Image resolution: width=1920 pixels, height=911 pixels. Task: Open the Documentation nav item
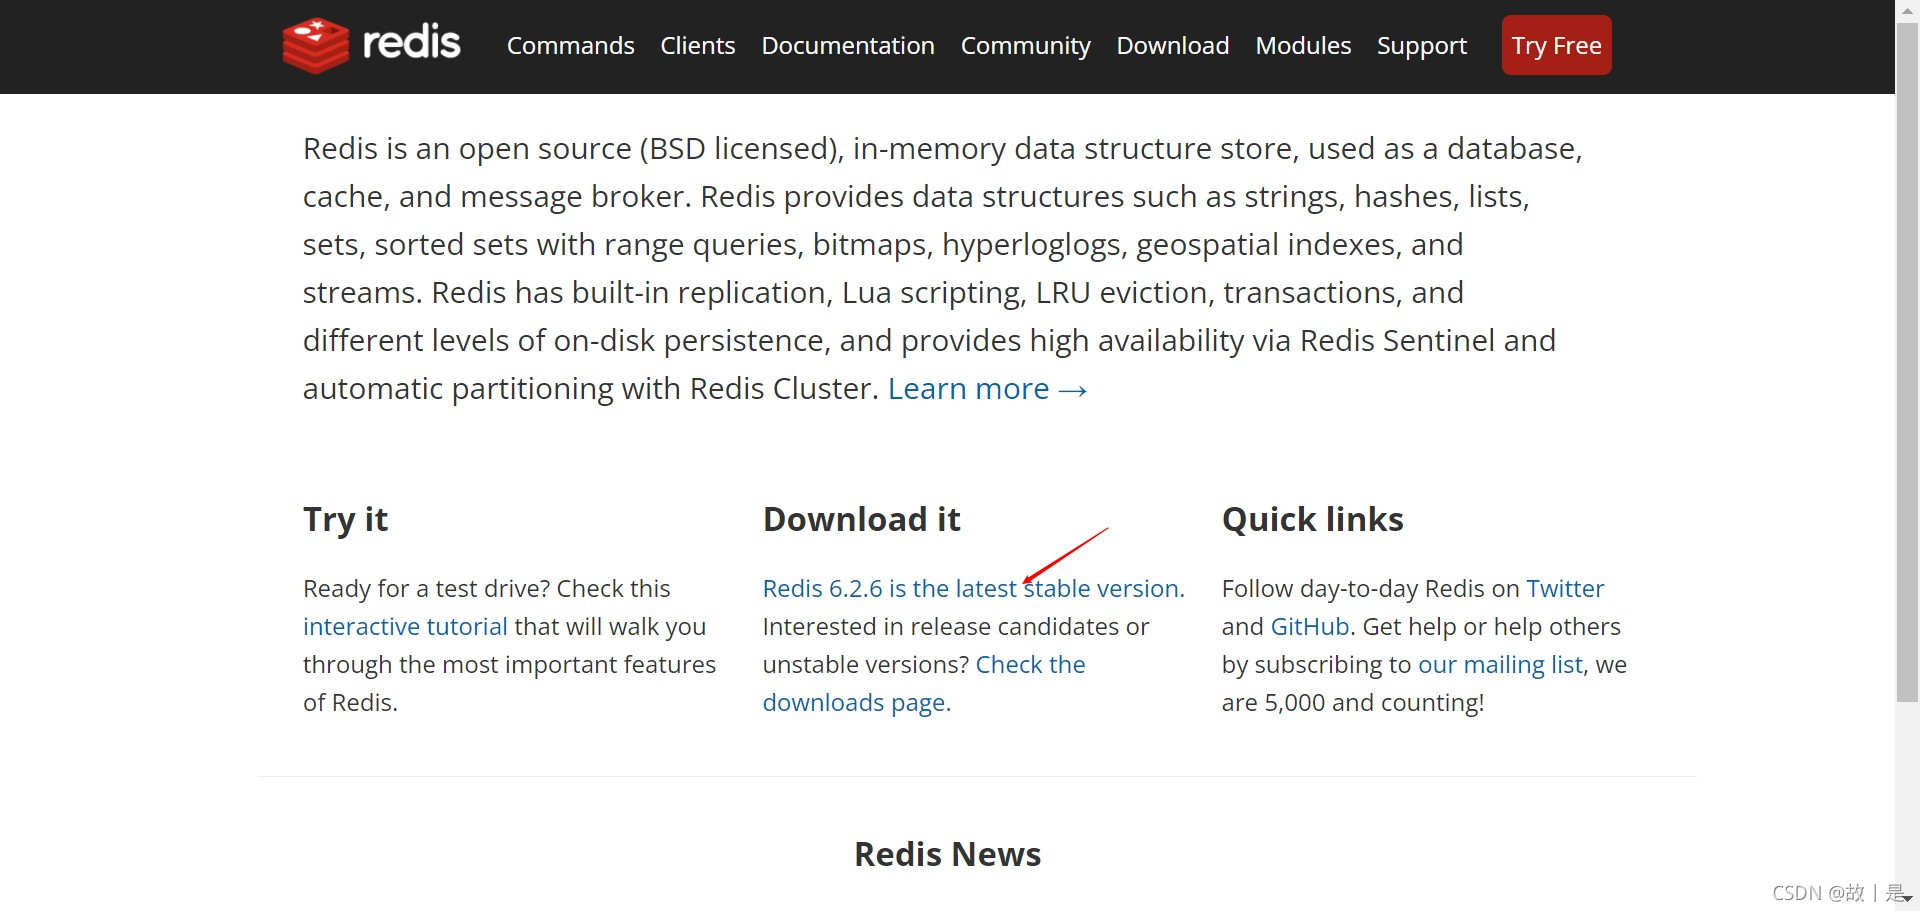[847, 46]
